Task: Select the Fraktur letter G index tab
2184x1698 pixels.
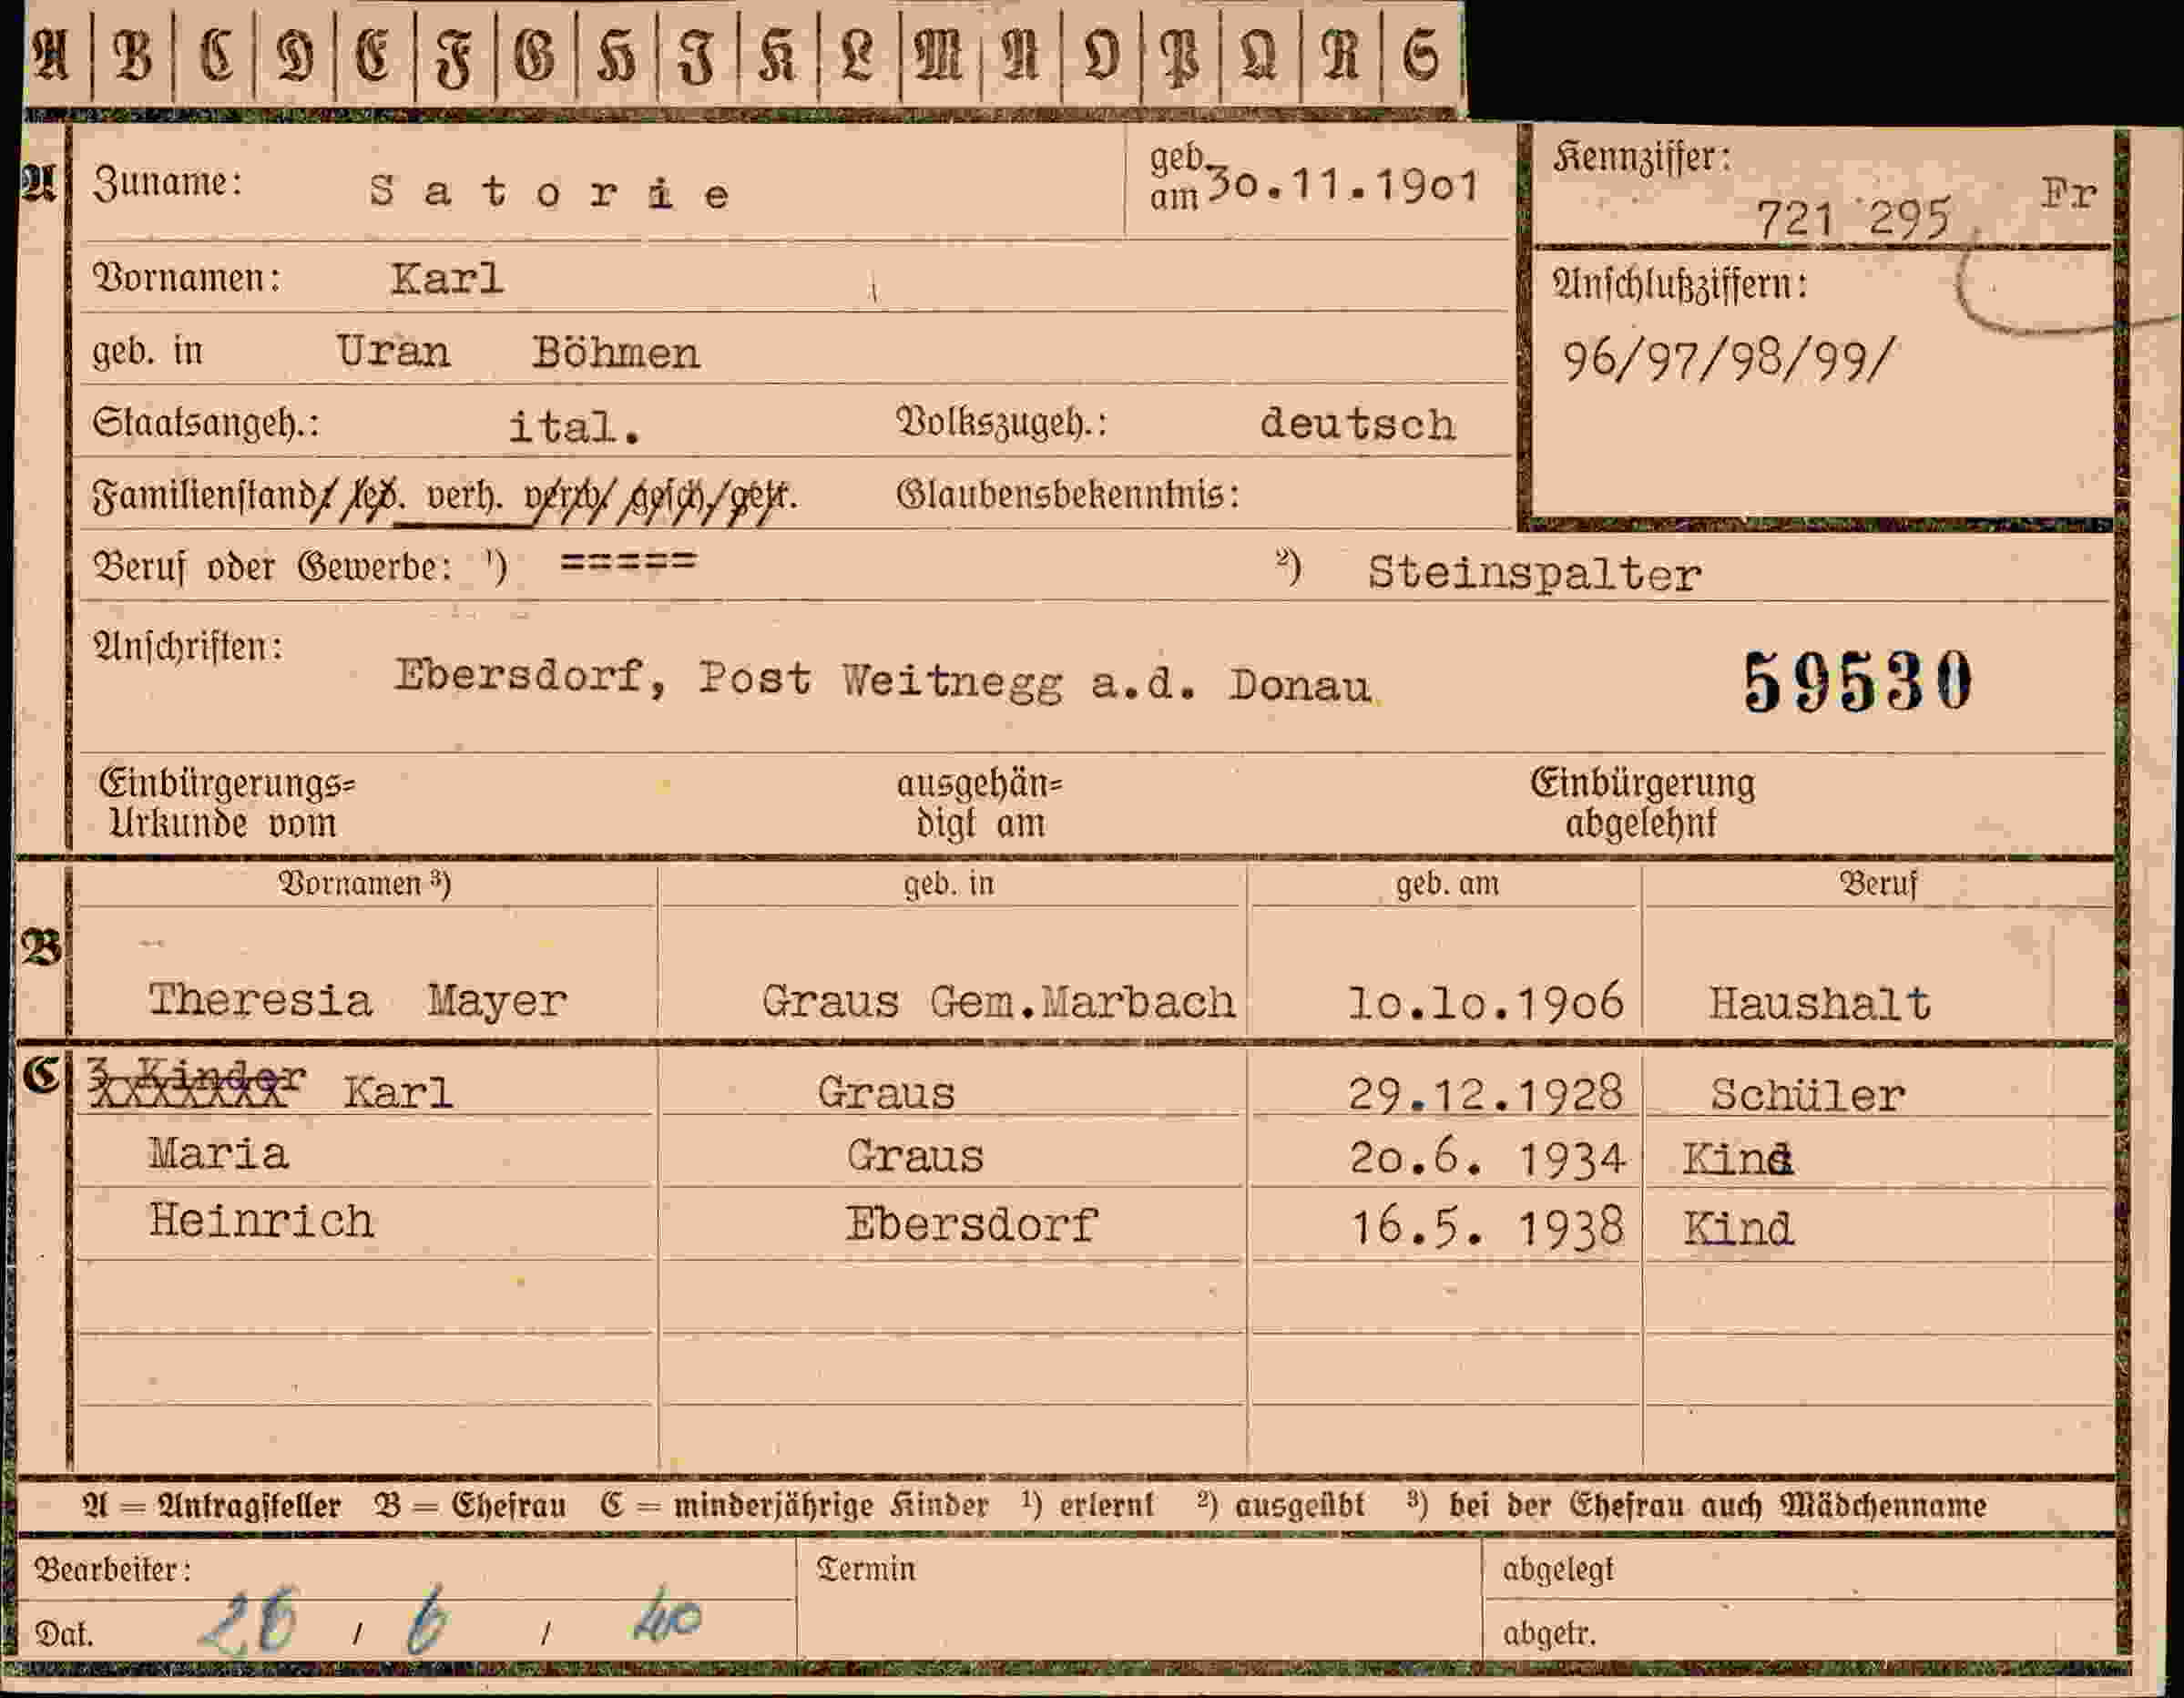Action: (x=535, y=55)
